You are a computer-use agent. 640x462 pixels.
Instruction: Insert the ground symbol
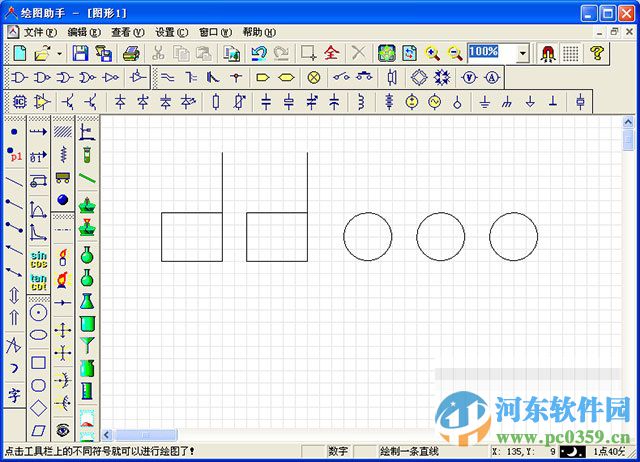point(484,102)
